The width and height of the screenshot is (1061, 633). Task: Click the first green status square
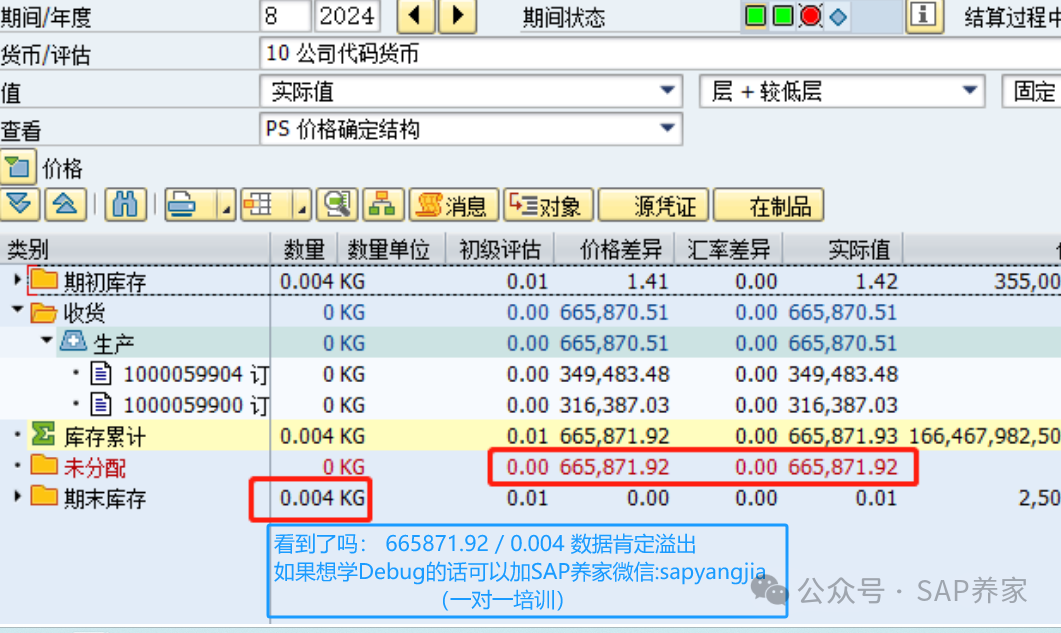coord(755,16)
